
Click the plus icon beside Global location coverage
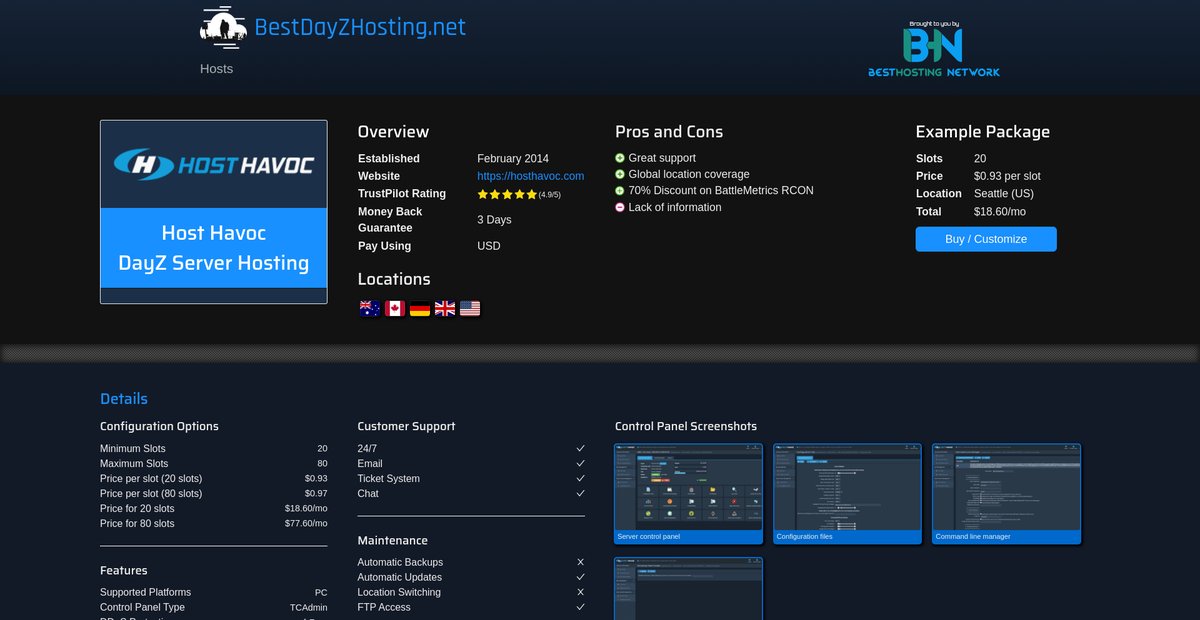(x=620, y=175)
